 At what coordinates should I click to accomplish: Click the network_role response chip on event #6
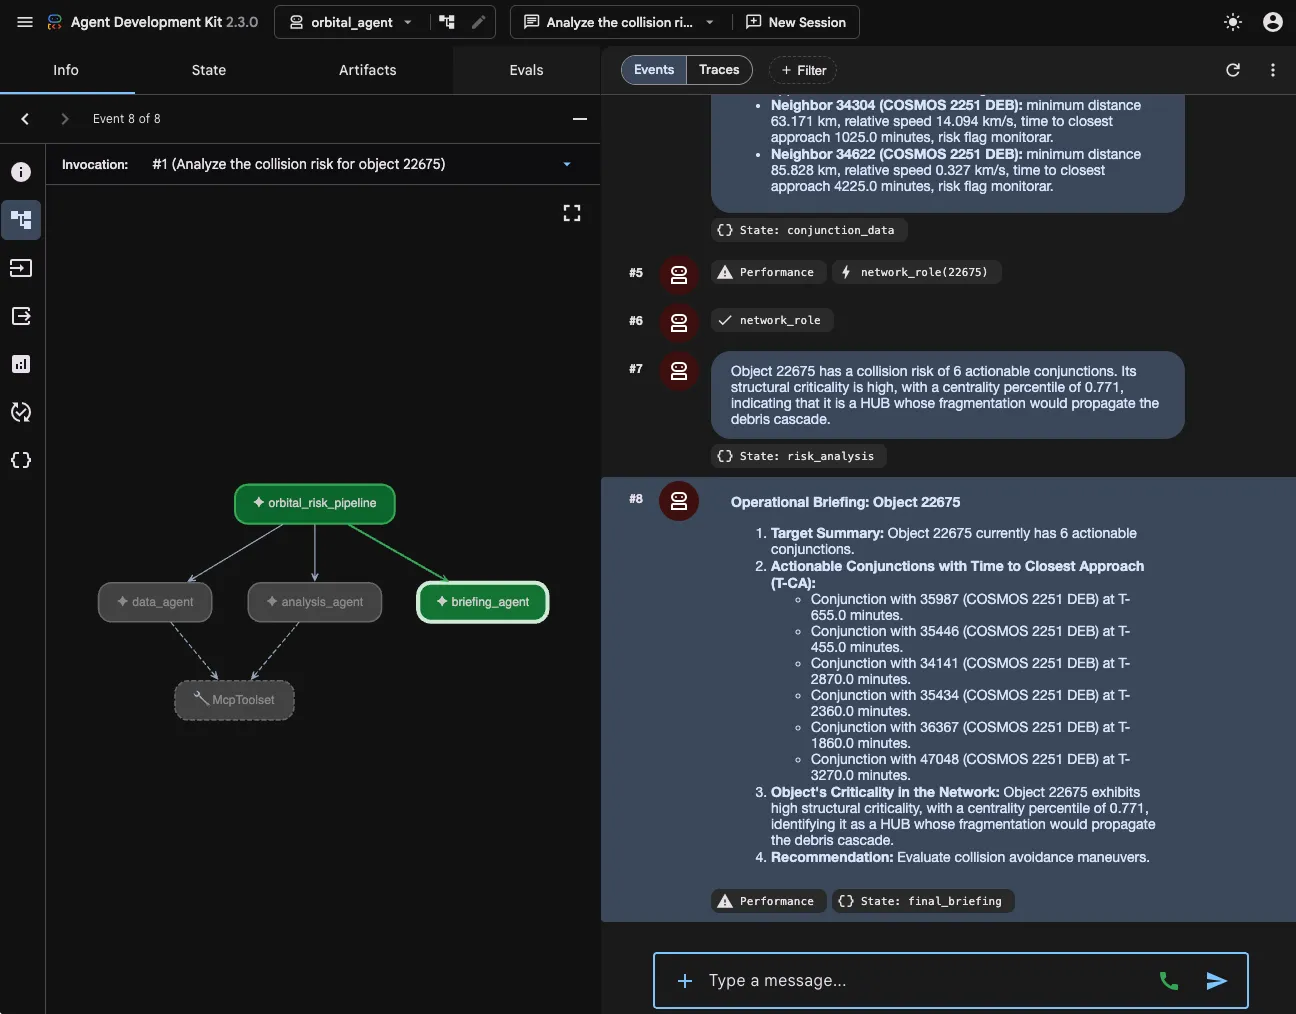772,320
